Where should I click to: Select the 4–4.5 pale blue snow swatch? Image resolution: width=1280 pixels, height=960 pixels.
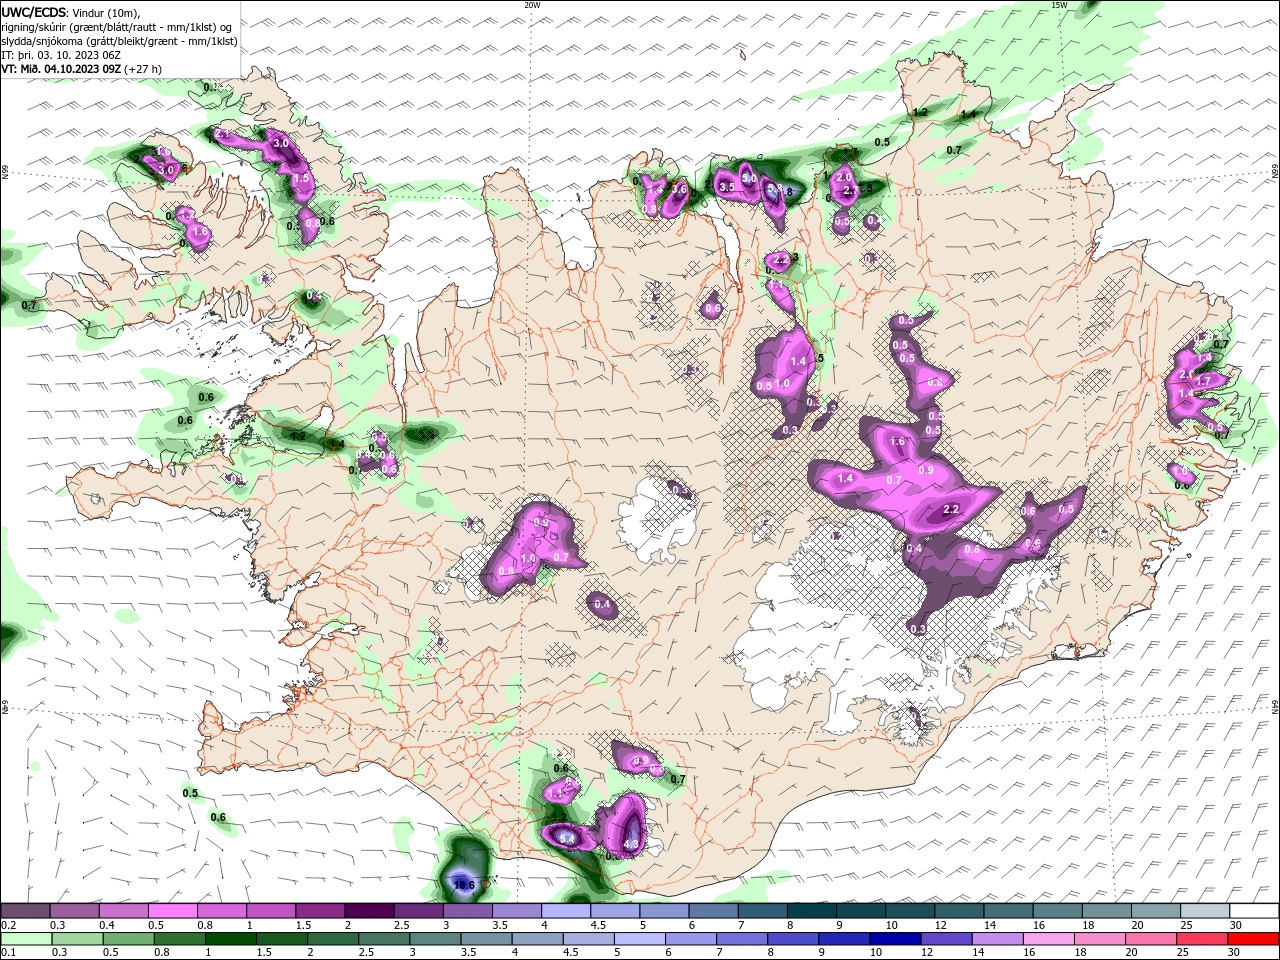(565, 910)
